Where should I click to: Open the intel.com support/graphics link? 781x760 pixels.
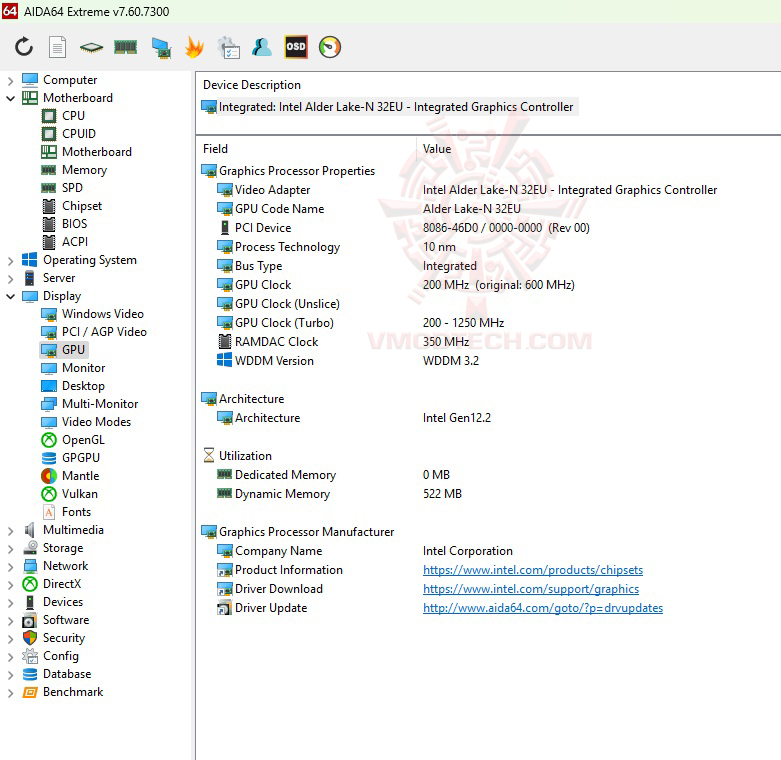coord(530,589)
